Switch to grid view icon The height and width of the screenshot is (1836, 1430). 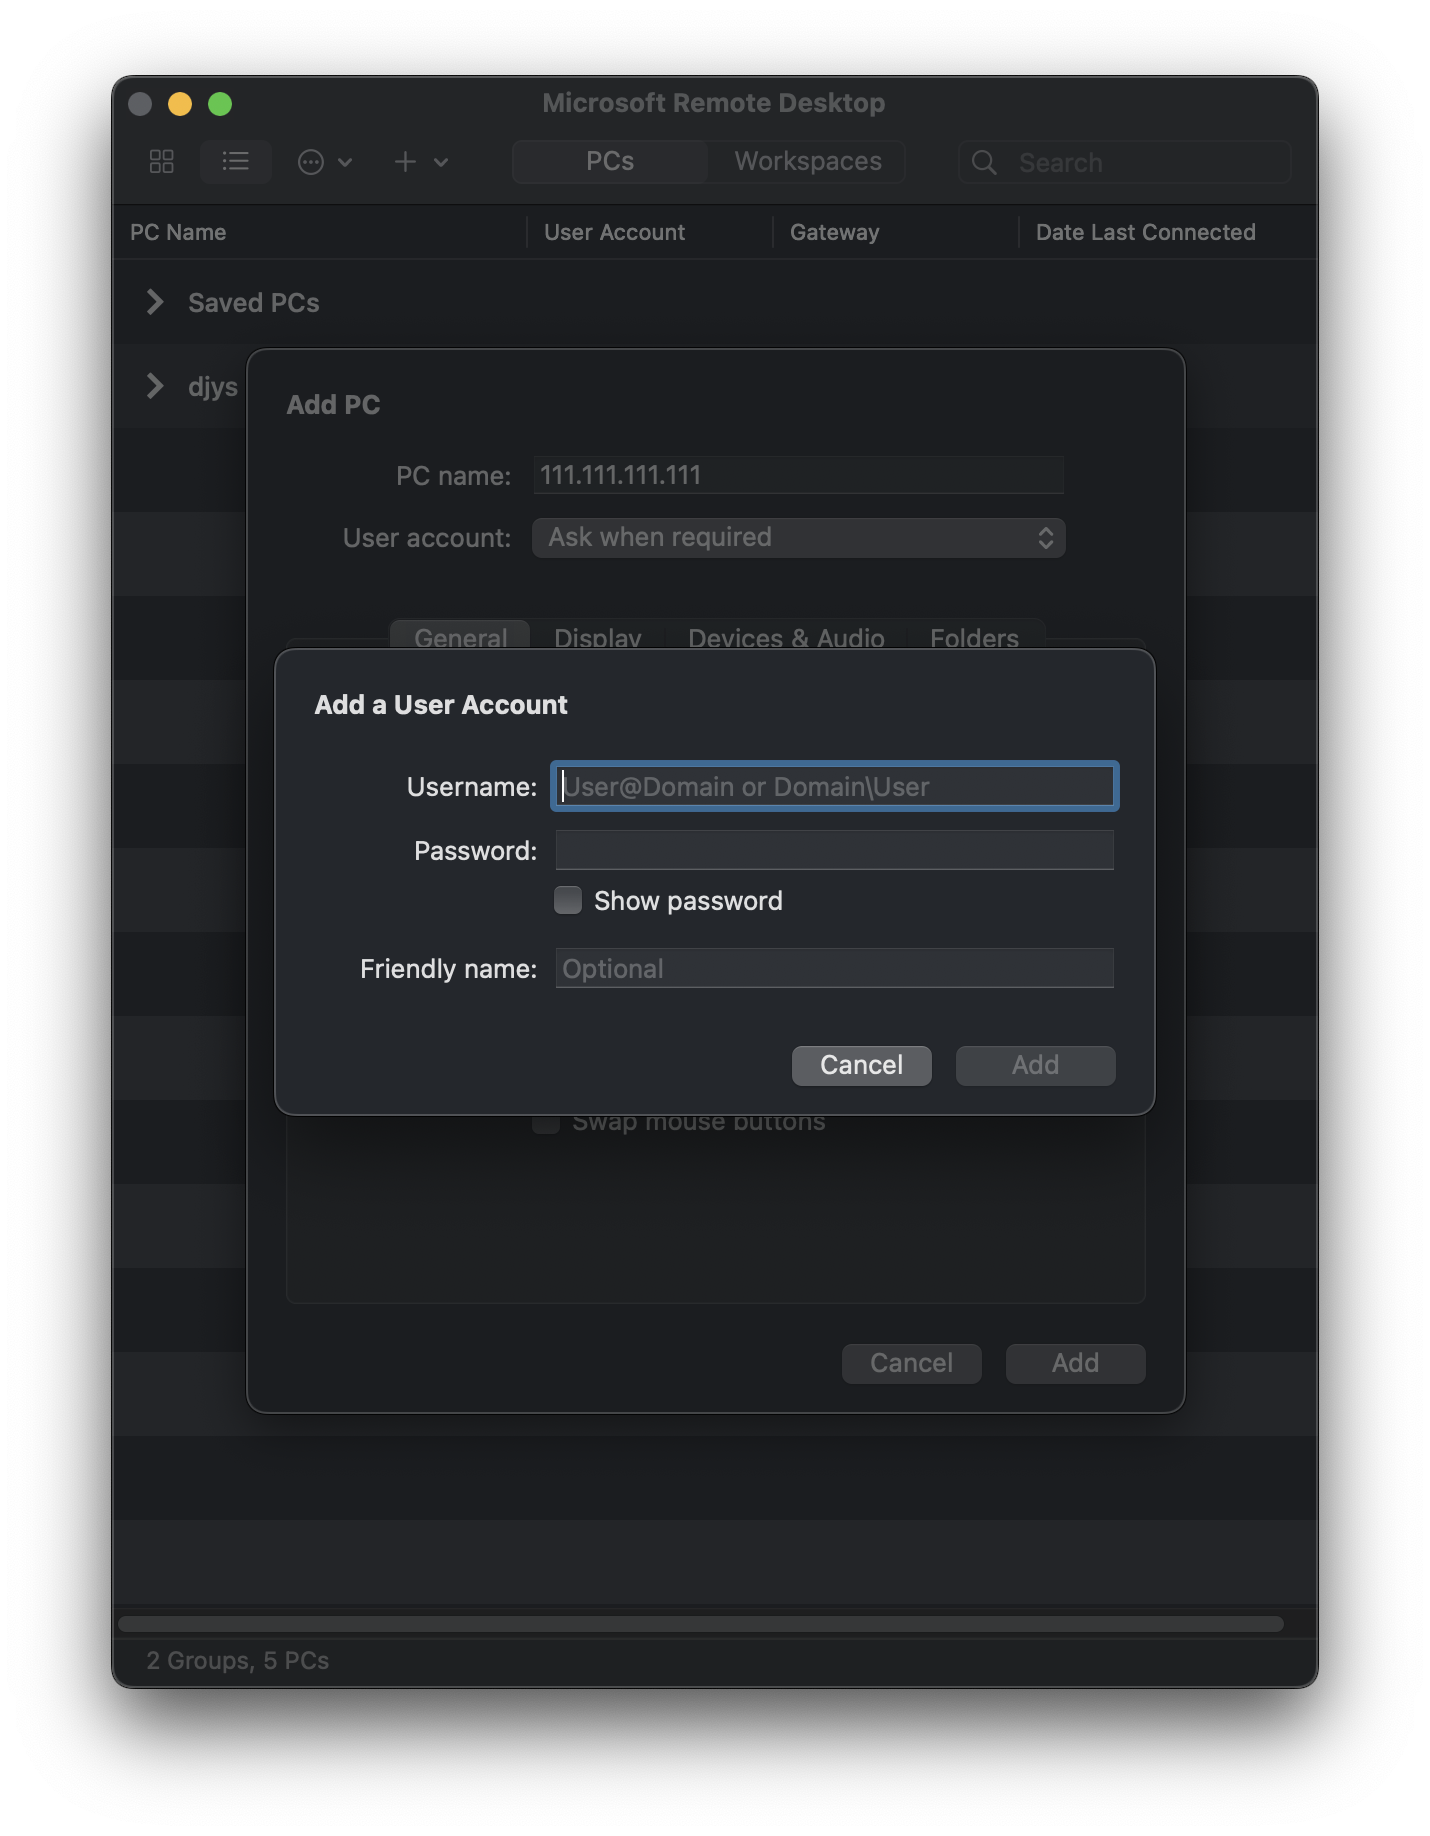tap(162, 162)
